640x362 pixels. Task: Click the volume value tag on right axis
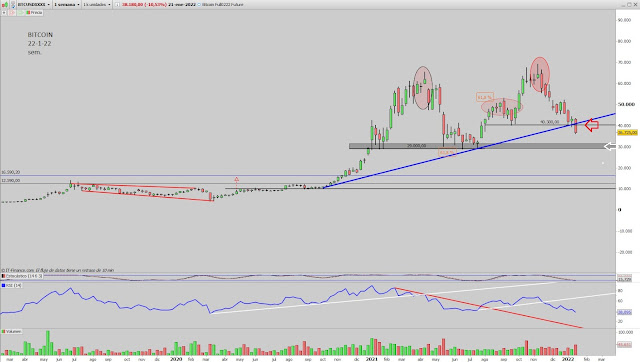point(624,345)
